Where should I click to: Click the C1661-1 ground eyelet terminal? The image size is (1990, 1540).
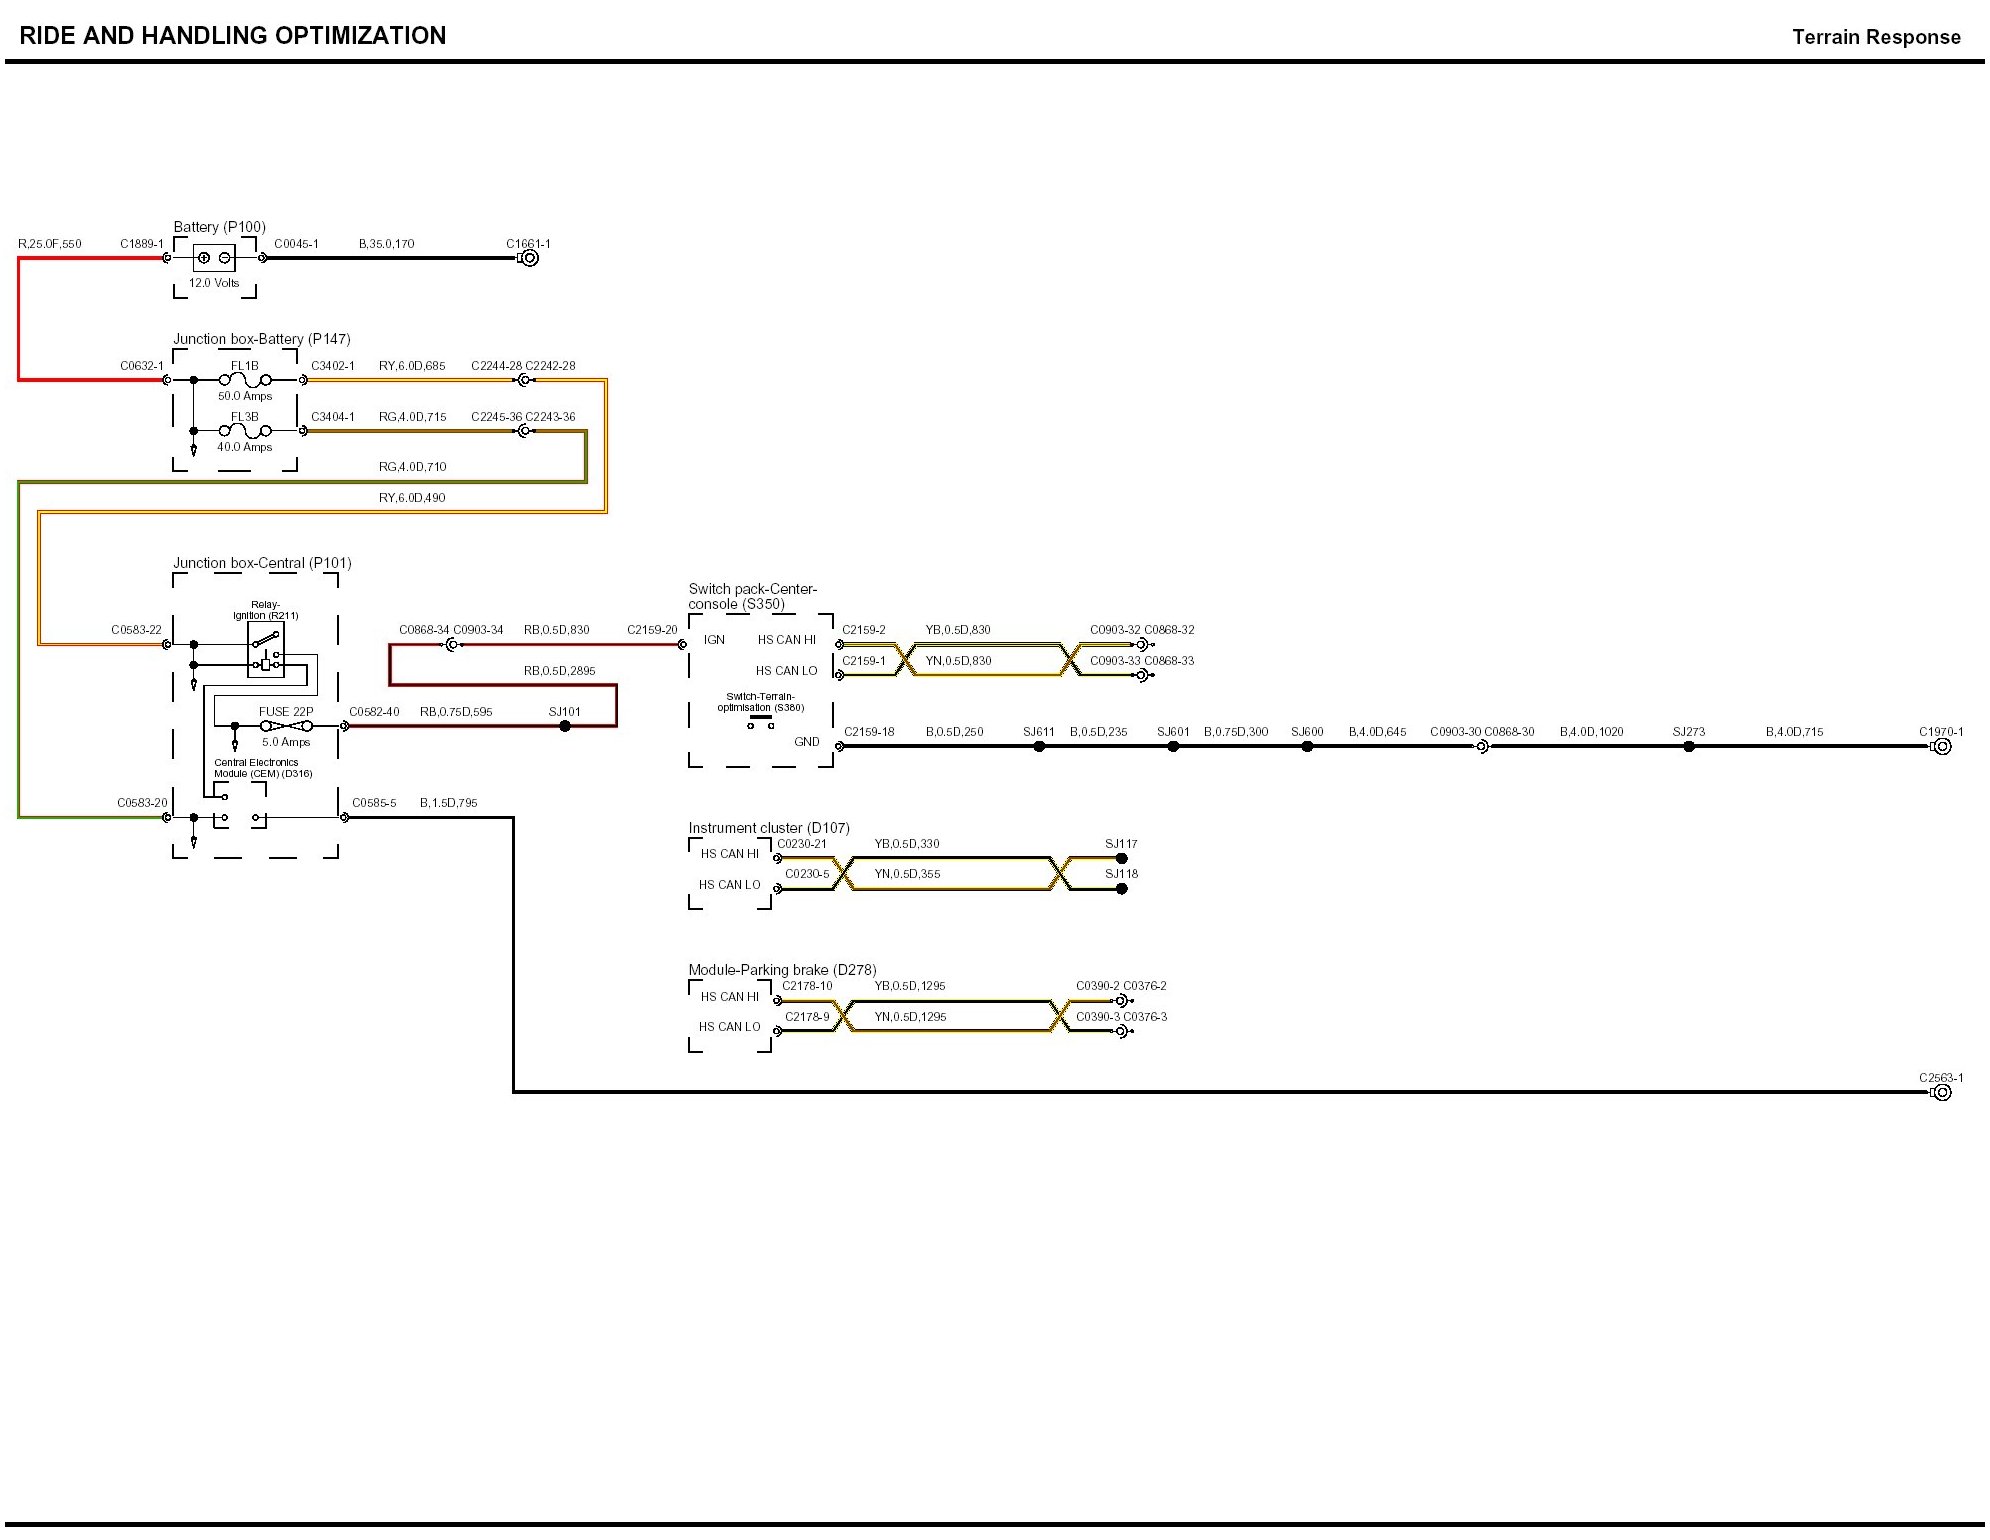530,258
